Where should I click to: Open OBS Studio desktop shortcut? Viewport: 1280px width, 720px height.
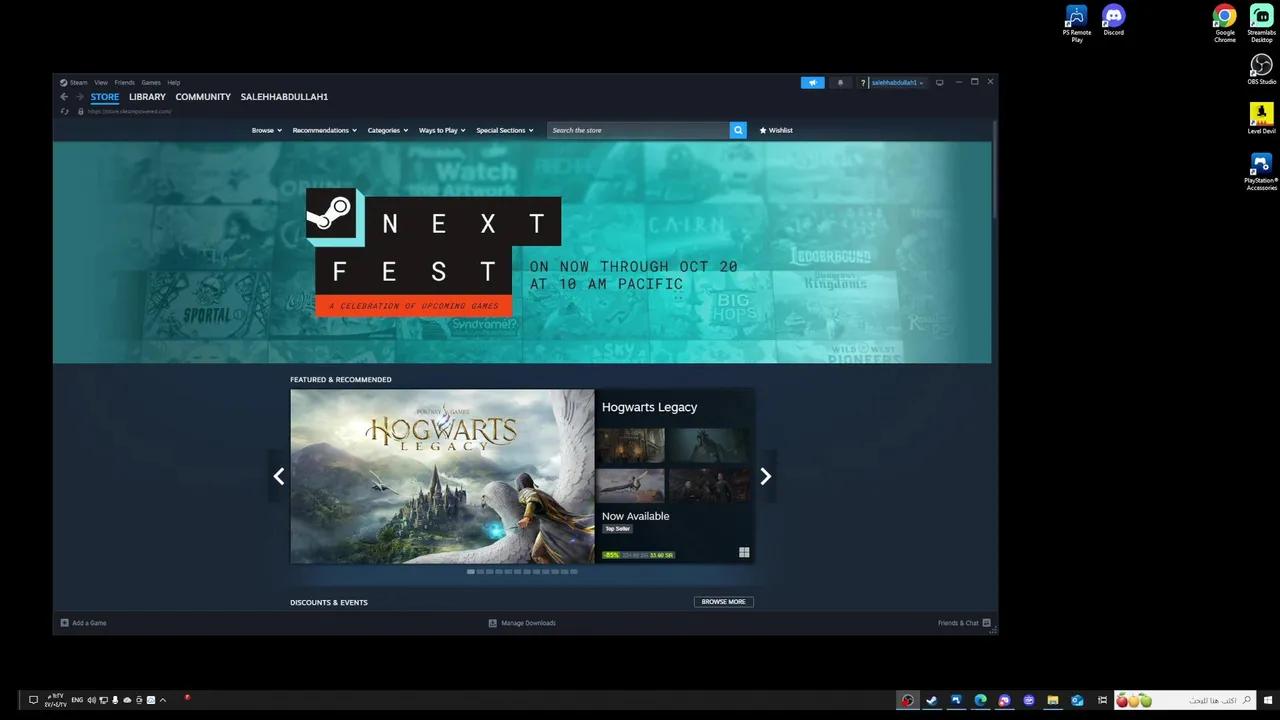[1262, 69]
